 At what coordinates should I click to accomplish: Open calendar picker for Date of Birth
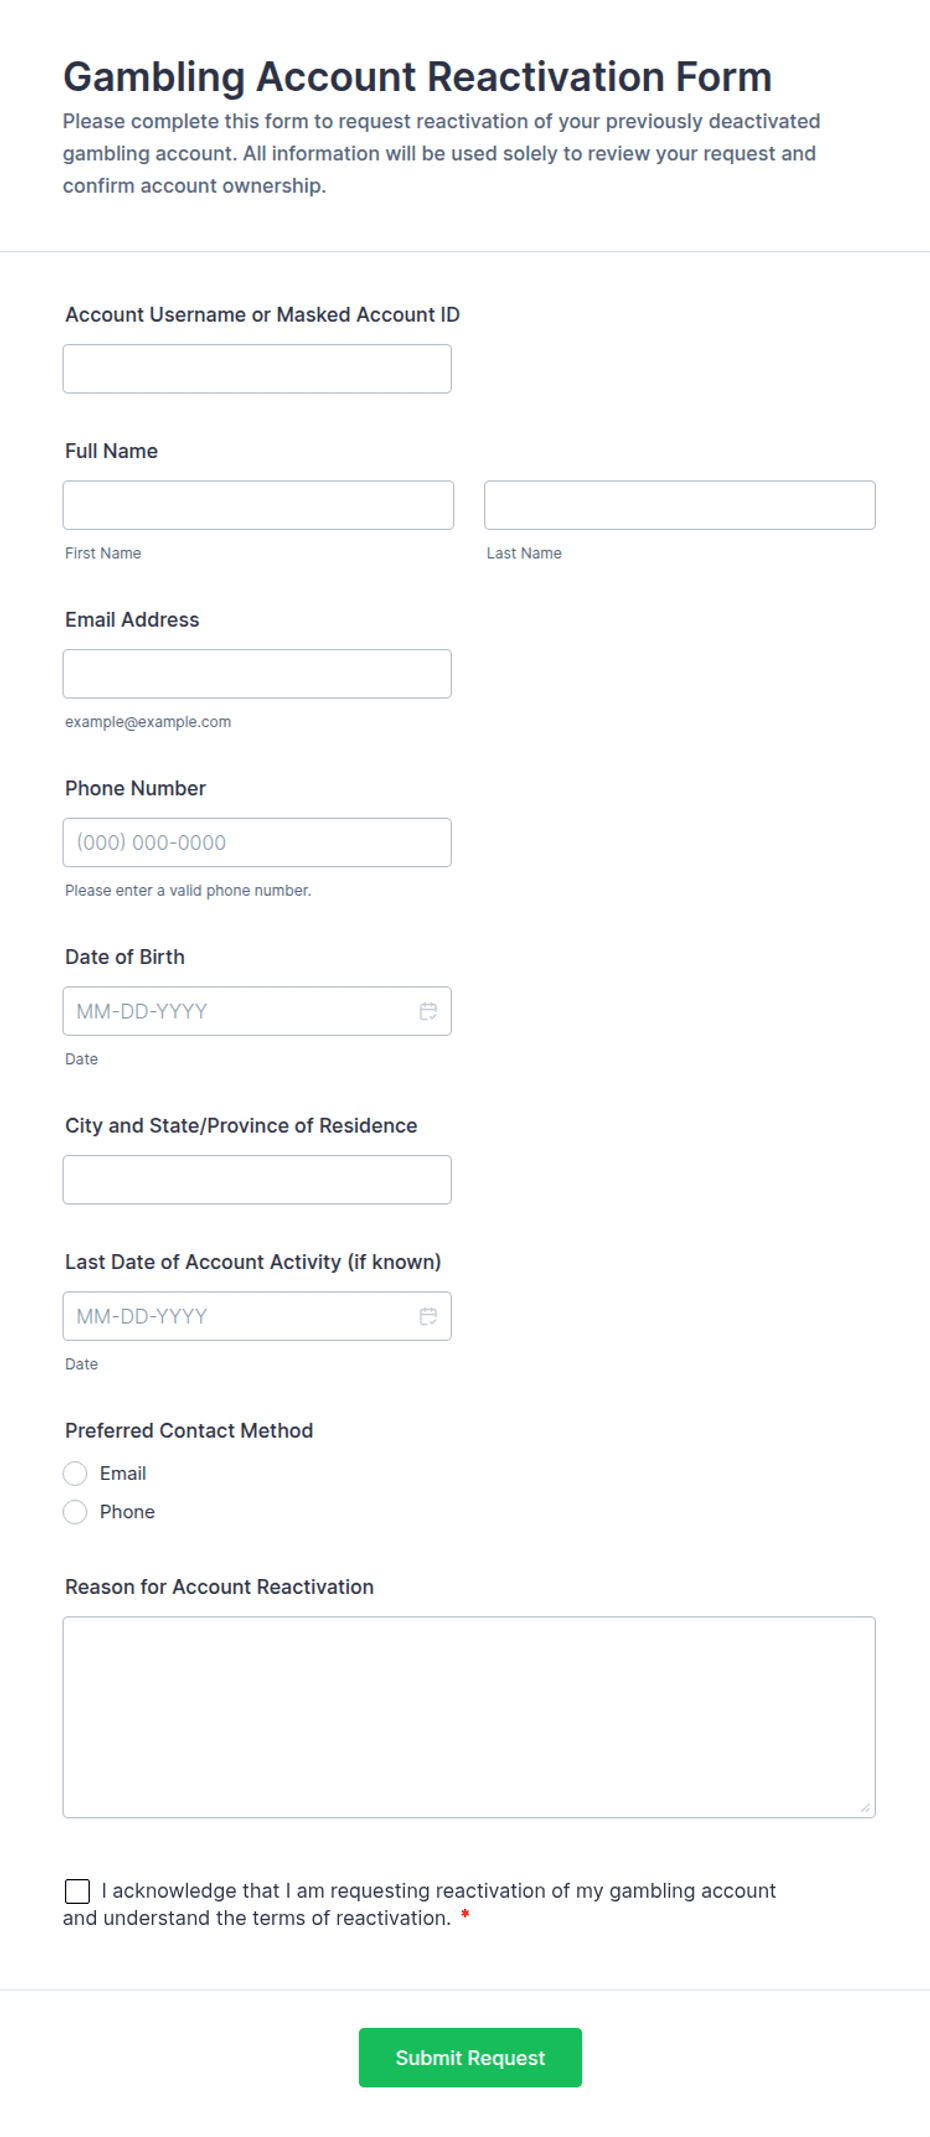[428, 1011]
